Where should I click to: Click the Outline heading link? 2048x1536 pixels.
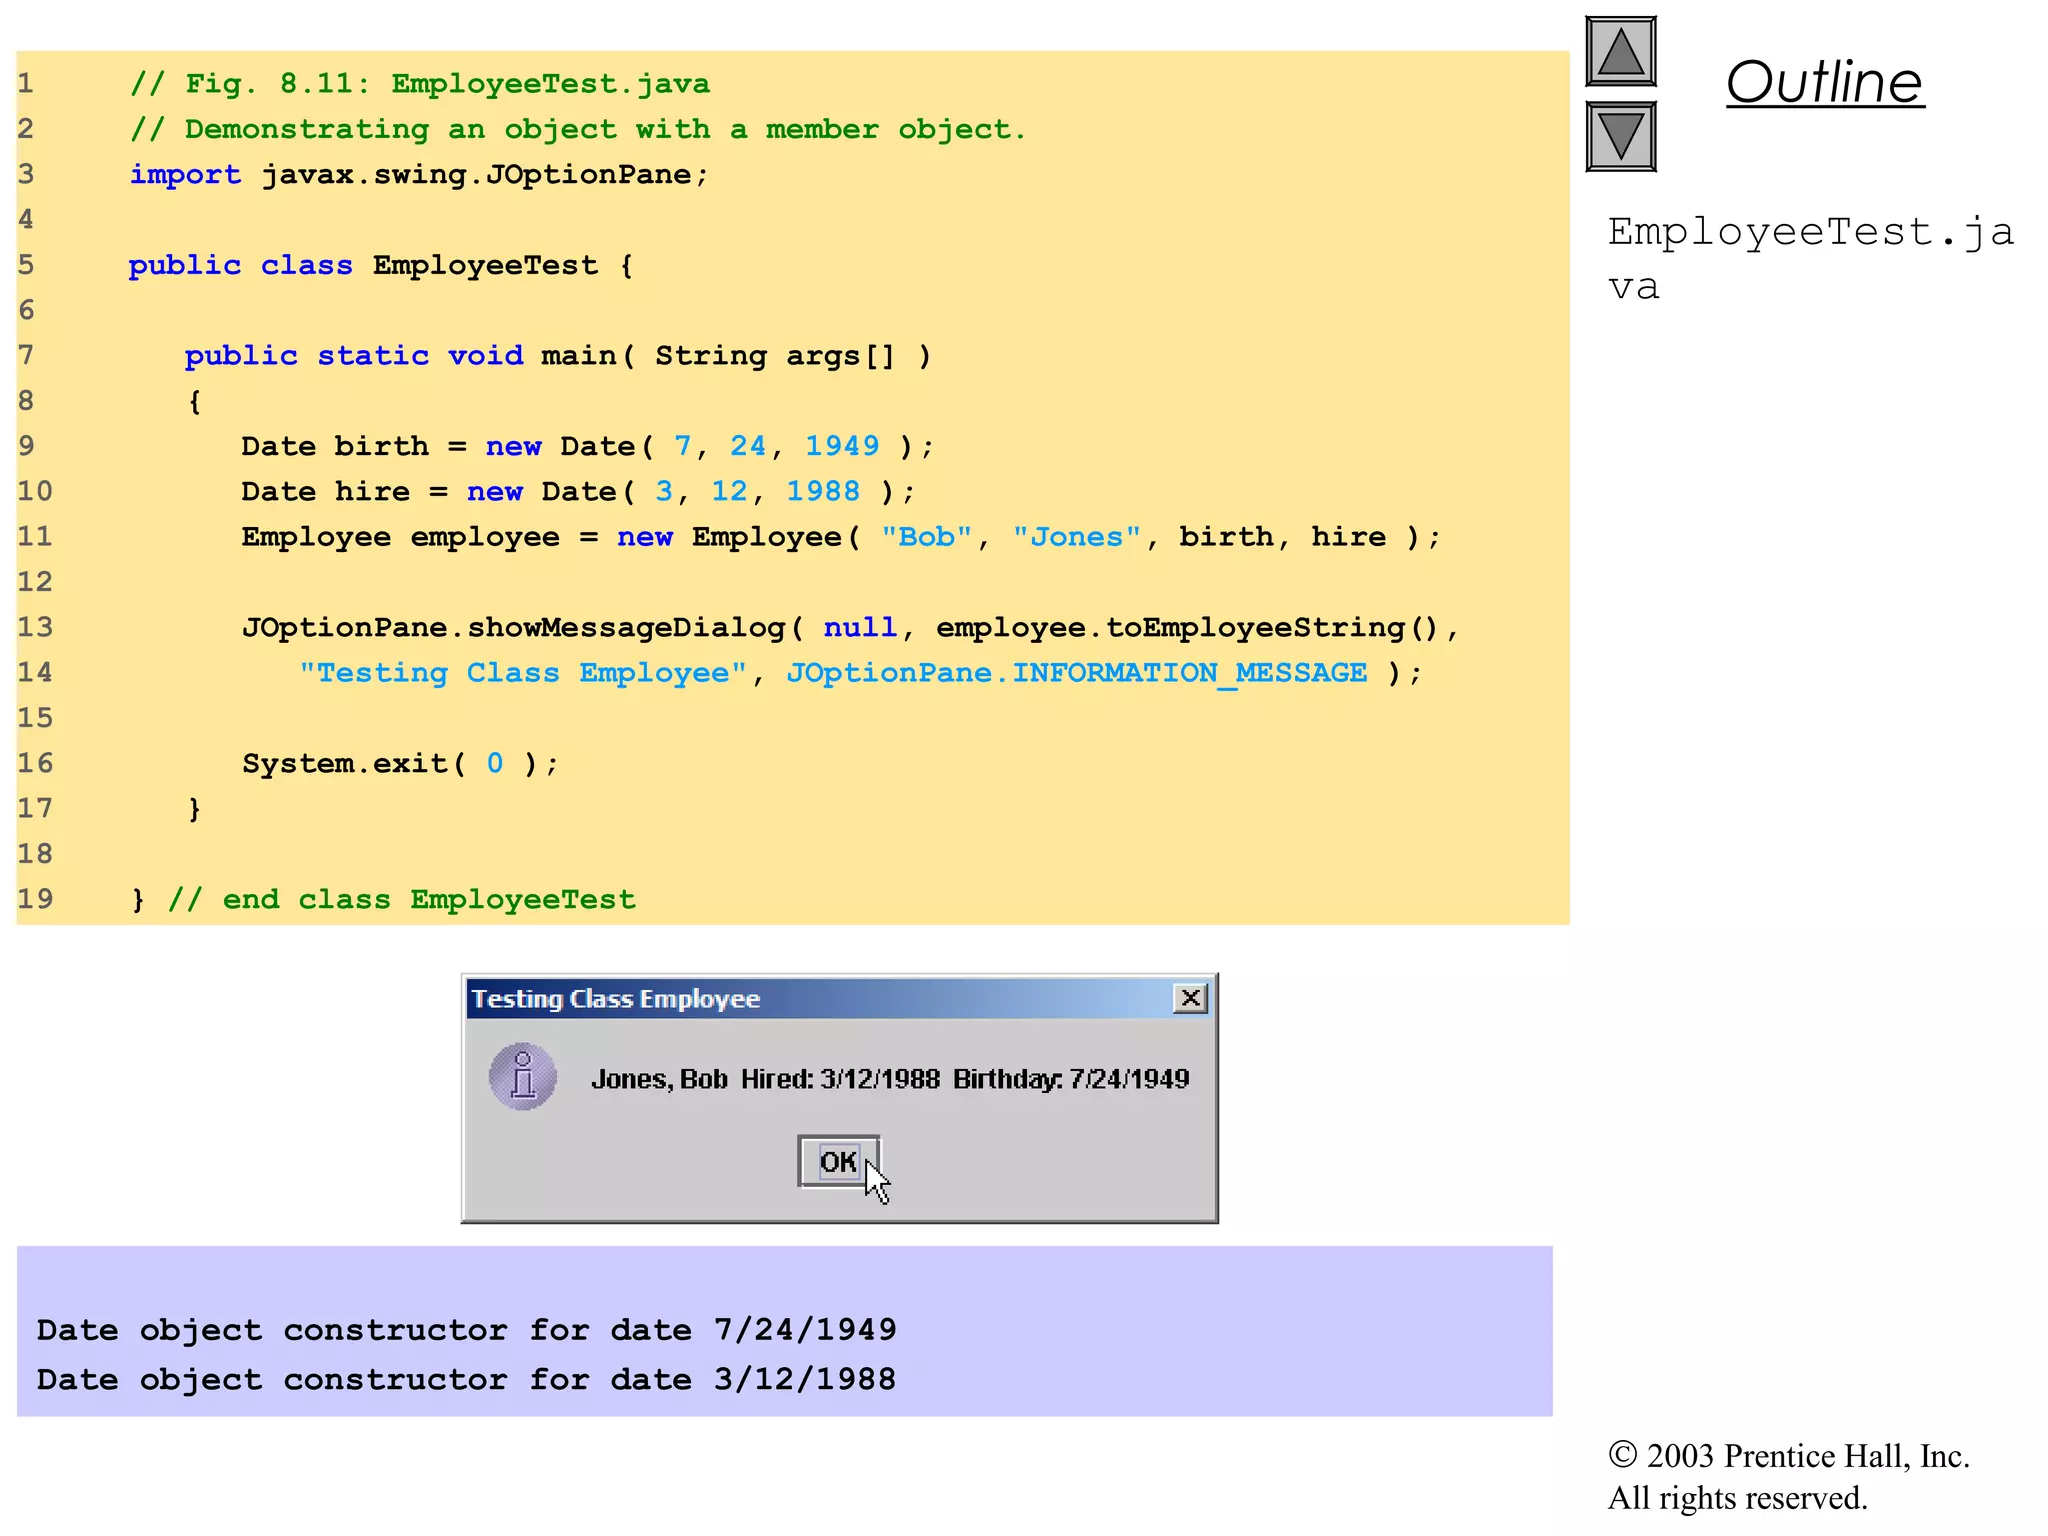1824,82
